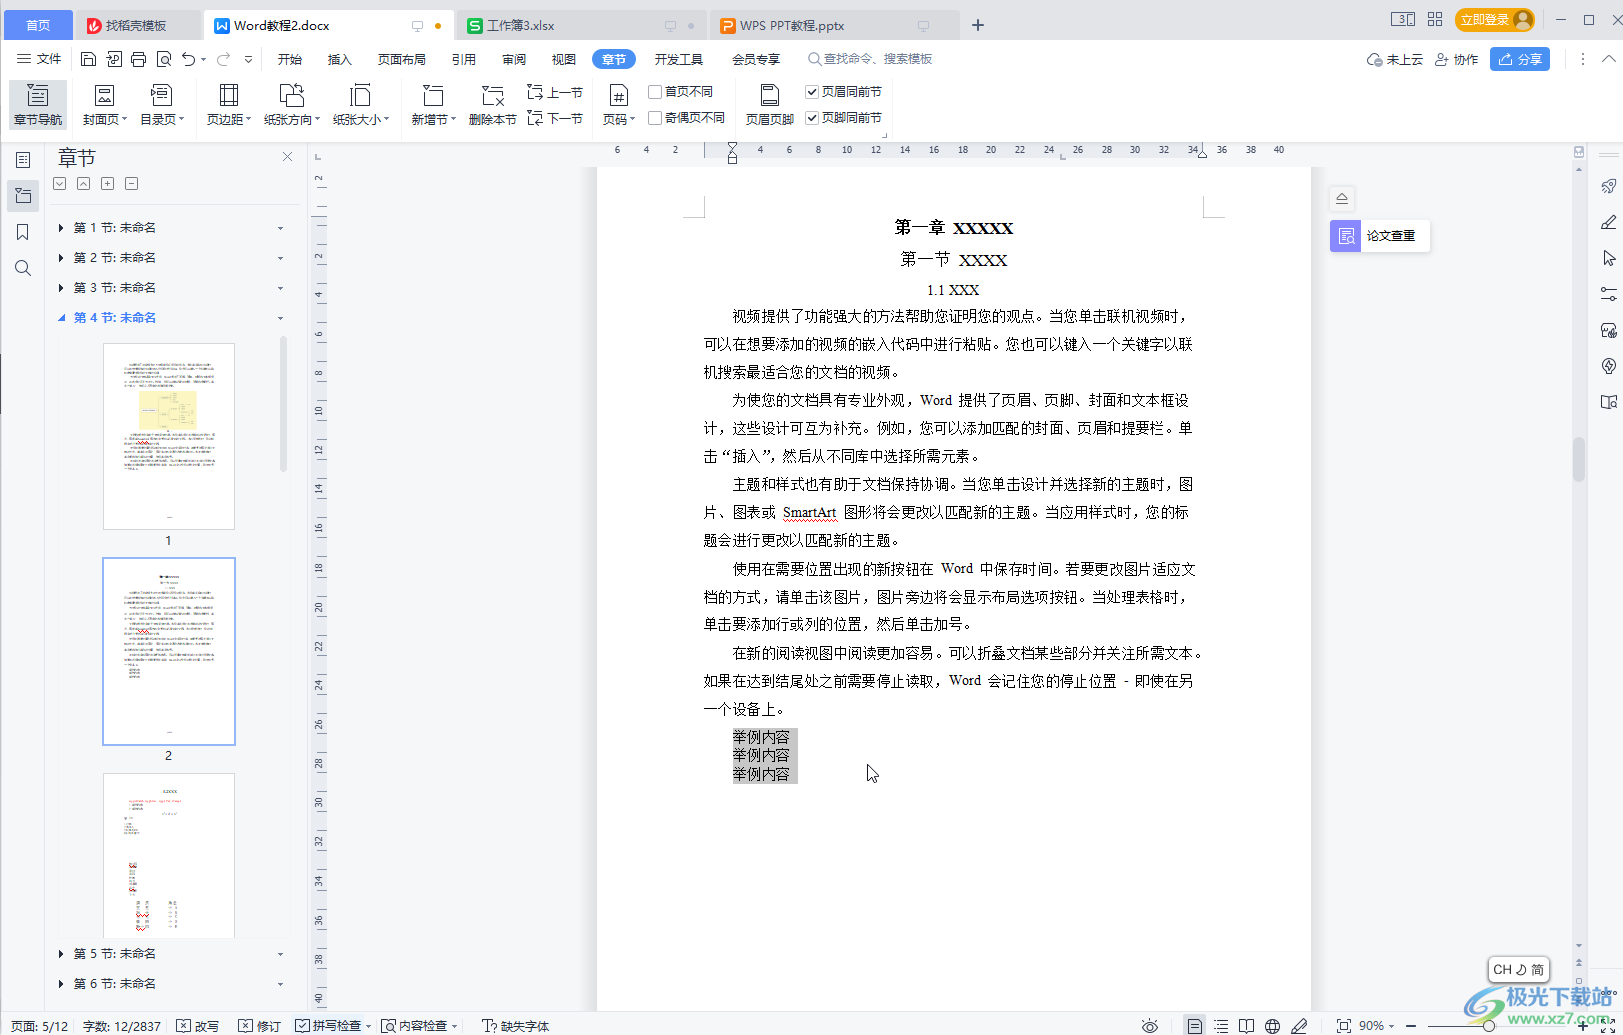Go to previous section with 上一节

[x=555, y=92]
